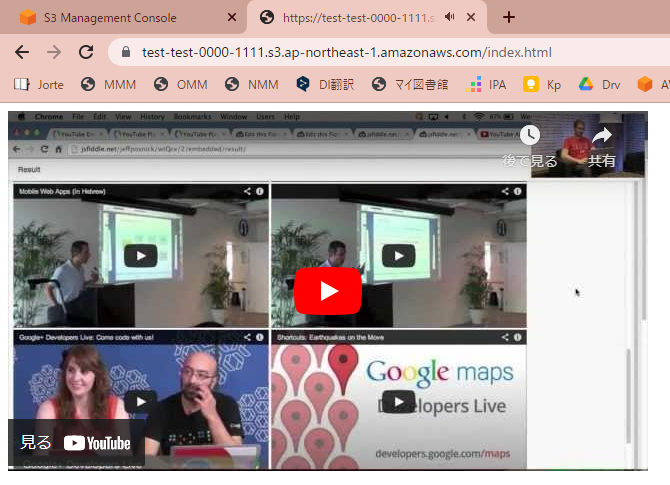Go forward with the forward arrow

pos(54,52)
